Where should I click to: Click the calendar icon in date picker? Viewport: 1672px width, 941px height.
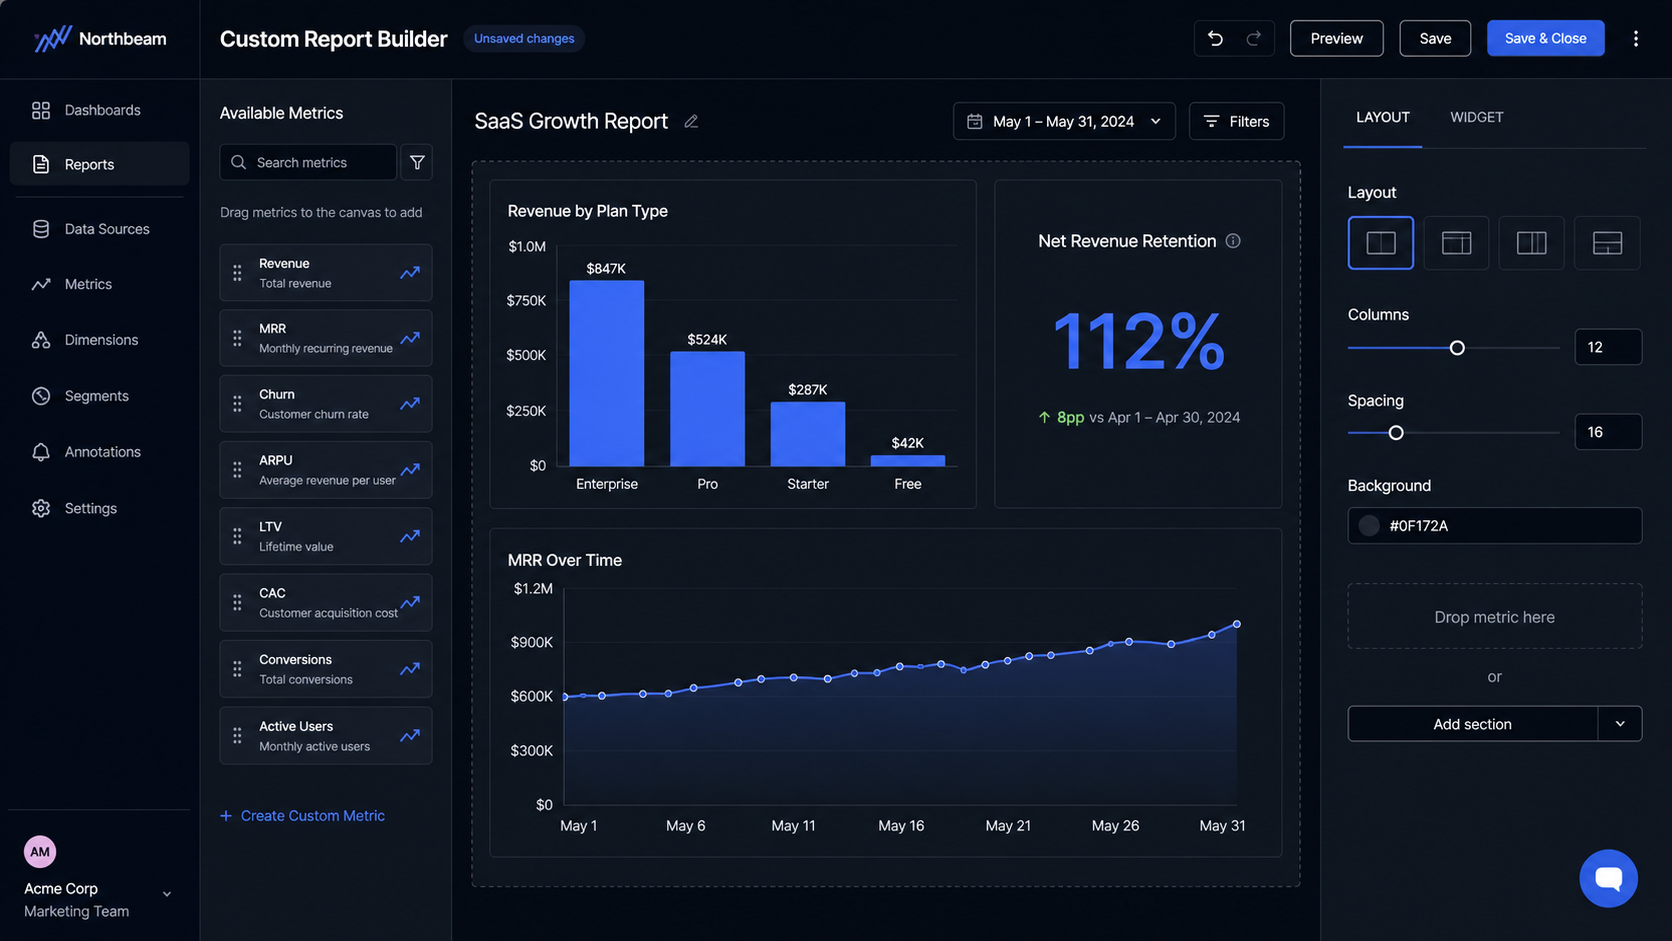point(975,121)
